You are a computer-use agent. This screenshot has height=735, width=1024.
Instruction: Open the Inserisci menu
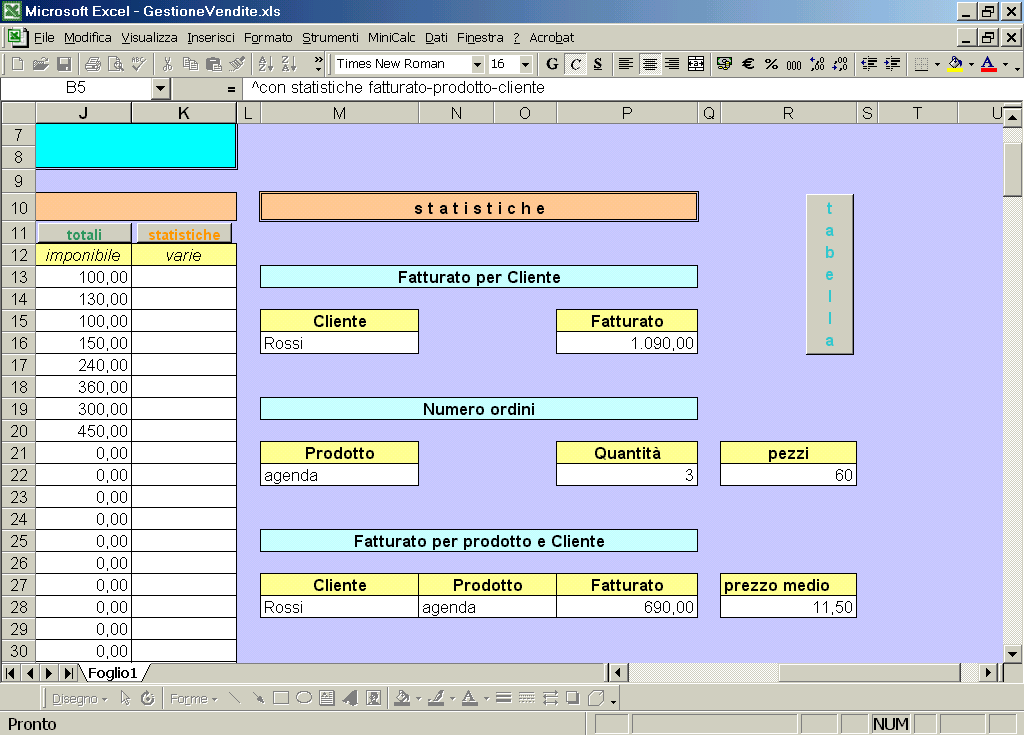(x=210, y=38)
